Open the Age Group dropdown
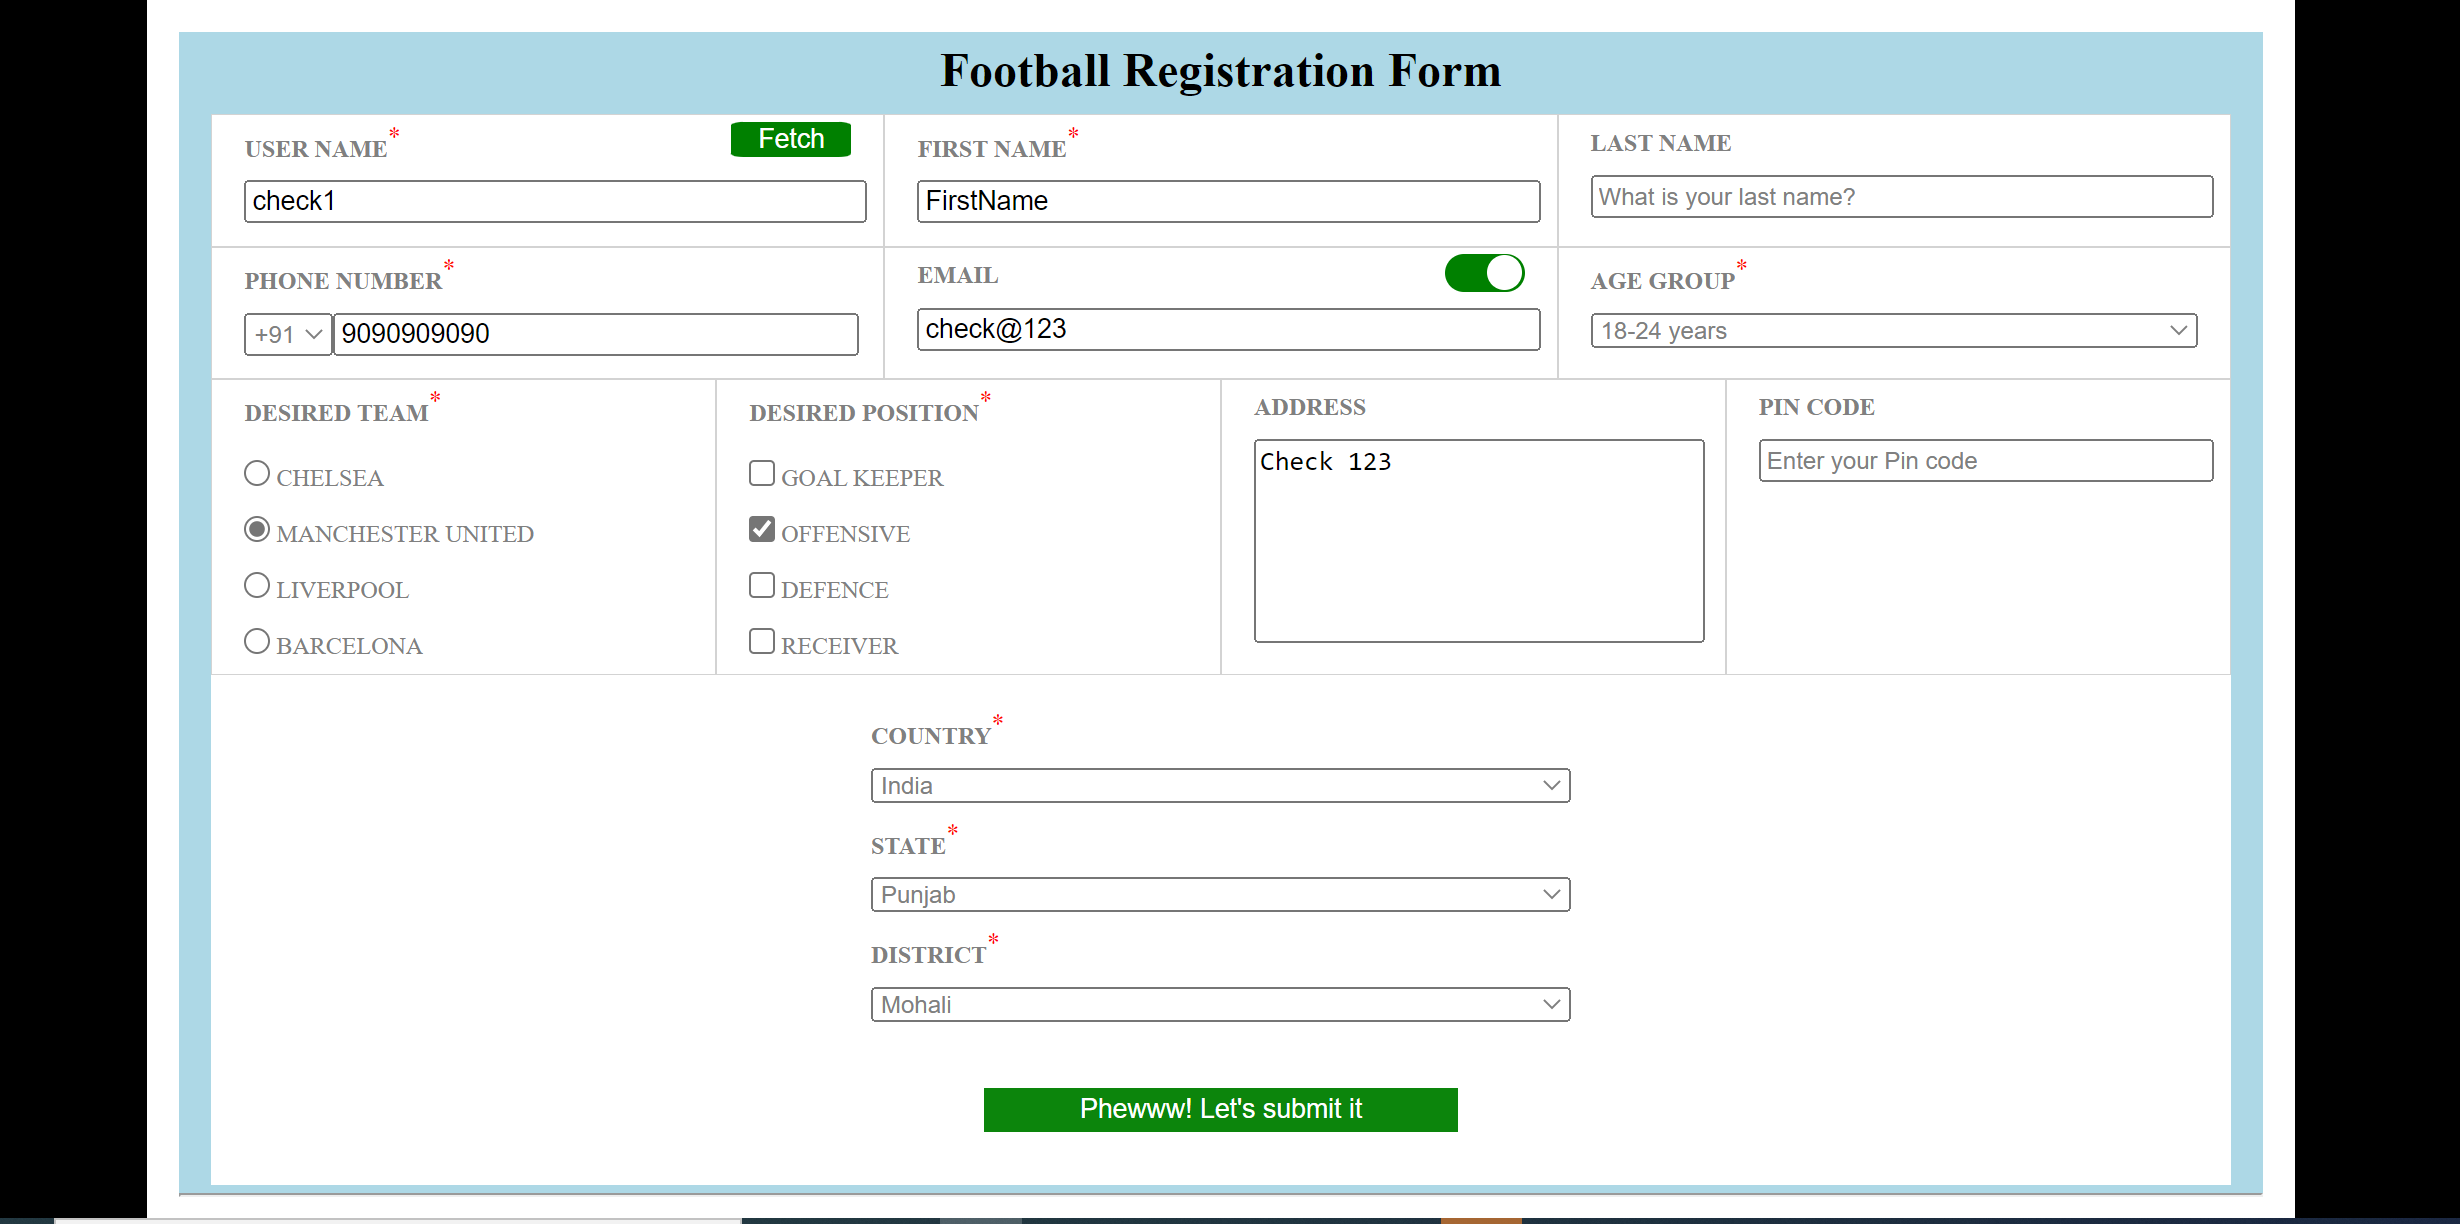The image size is (2460, 1224). (x=1891, y=331)
